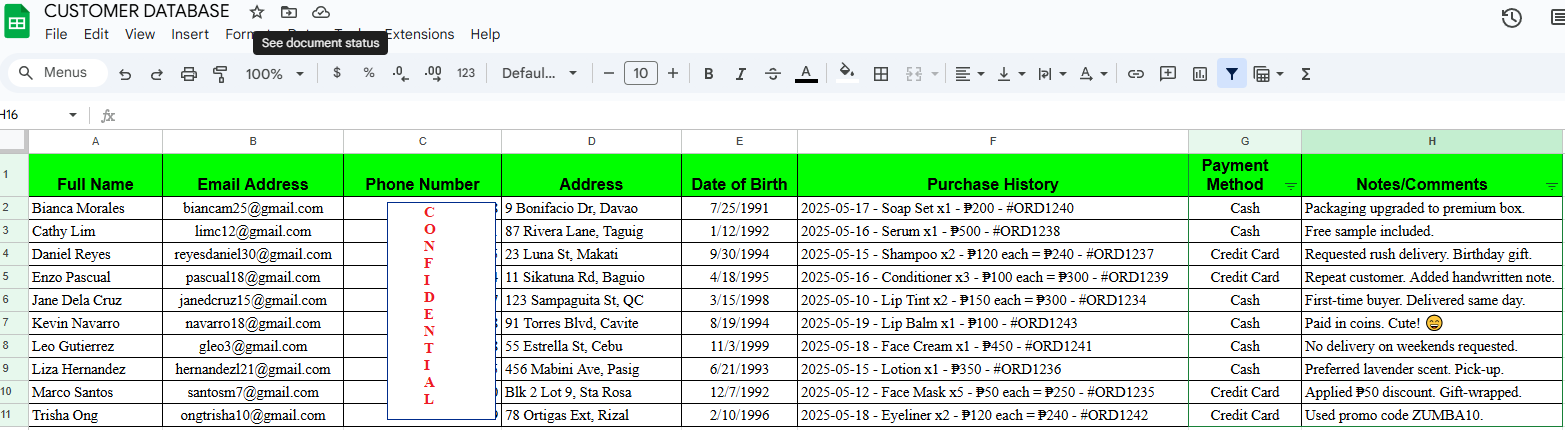Open text wrapping dropdown
Image resolution: width=1565 pixels, height=430 pixels.
coord(1051,74)
